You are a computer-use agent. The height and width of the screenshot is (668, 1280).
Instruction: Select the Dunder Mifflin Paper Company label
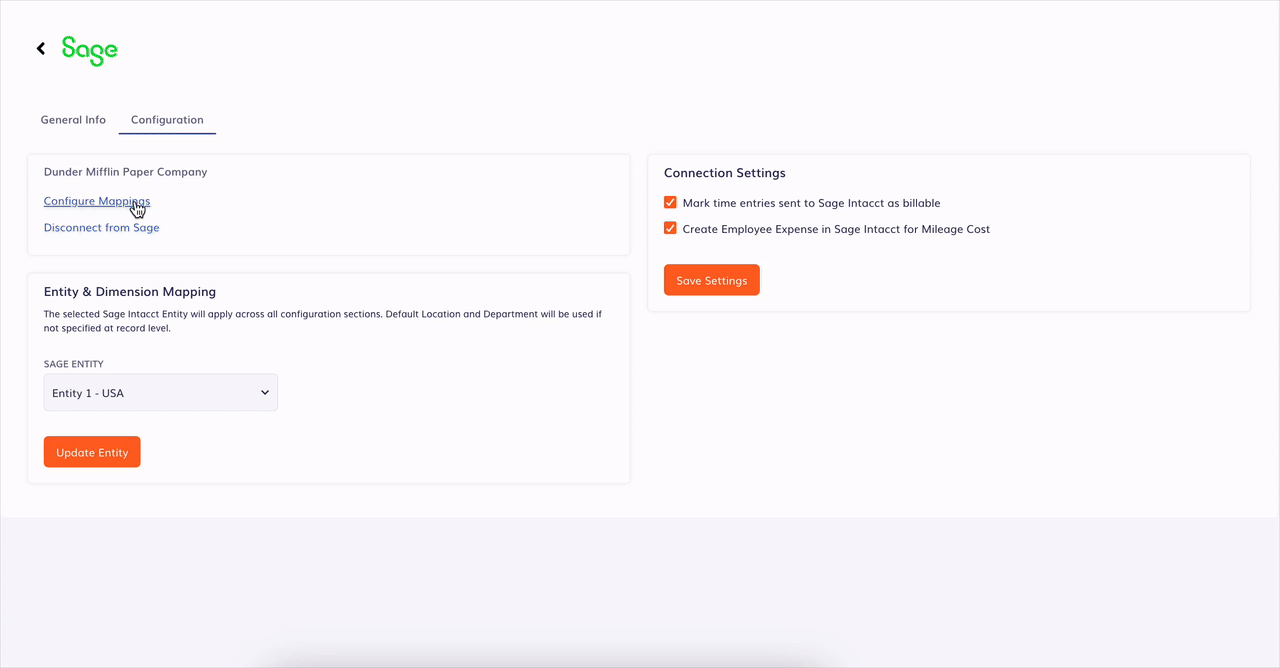pyautogui.click(x=125, y=171)
